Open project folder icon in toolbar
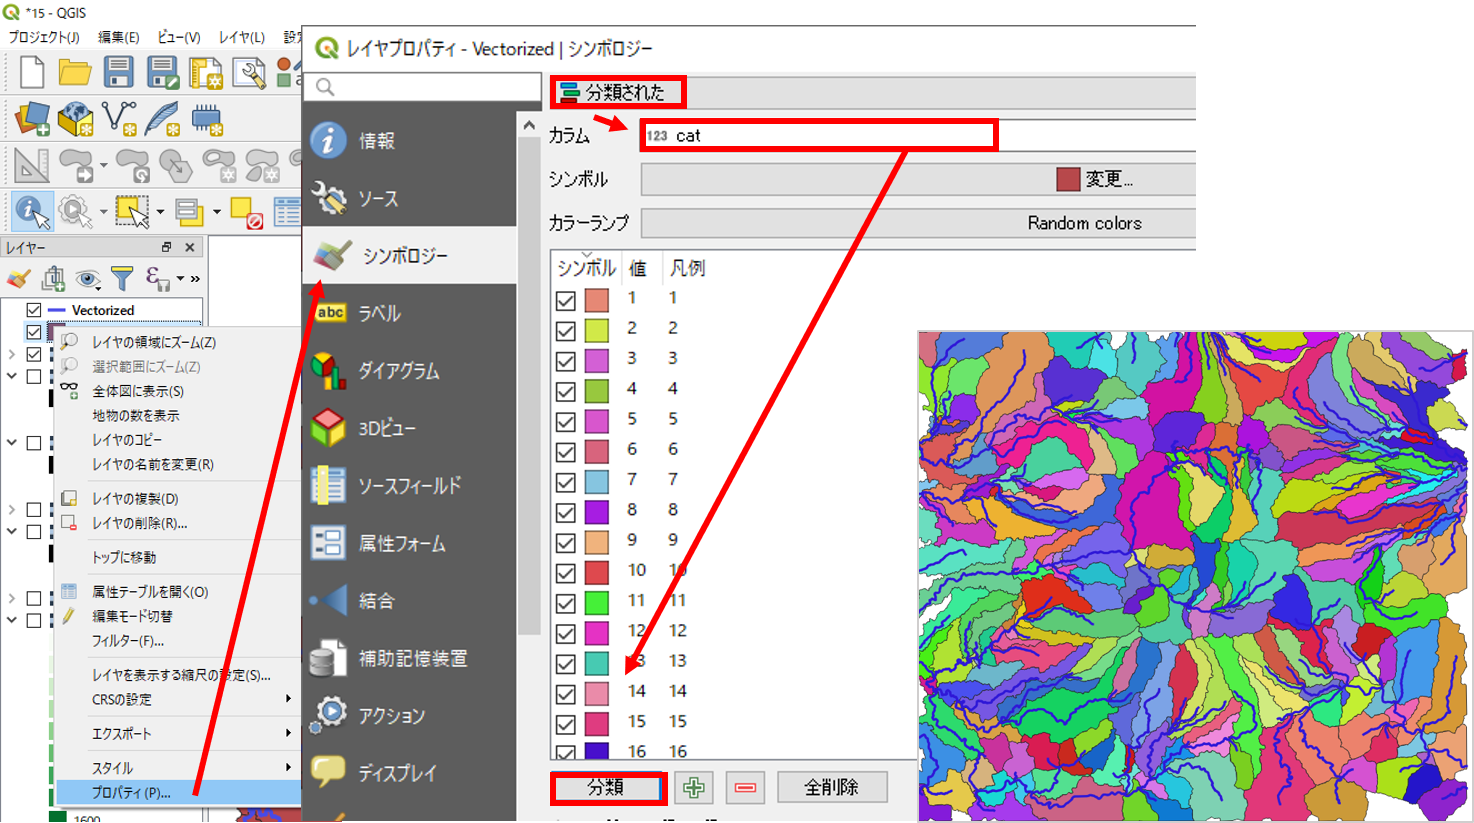Screen dimensions: 1474x823 click(x=75, y=72)
